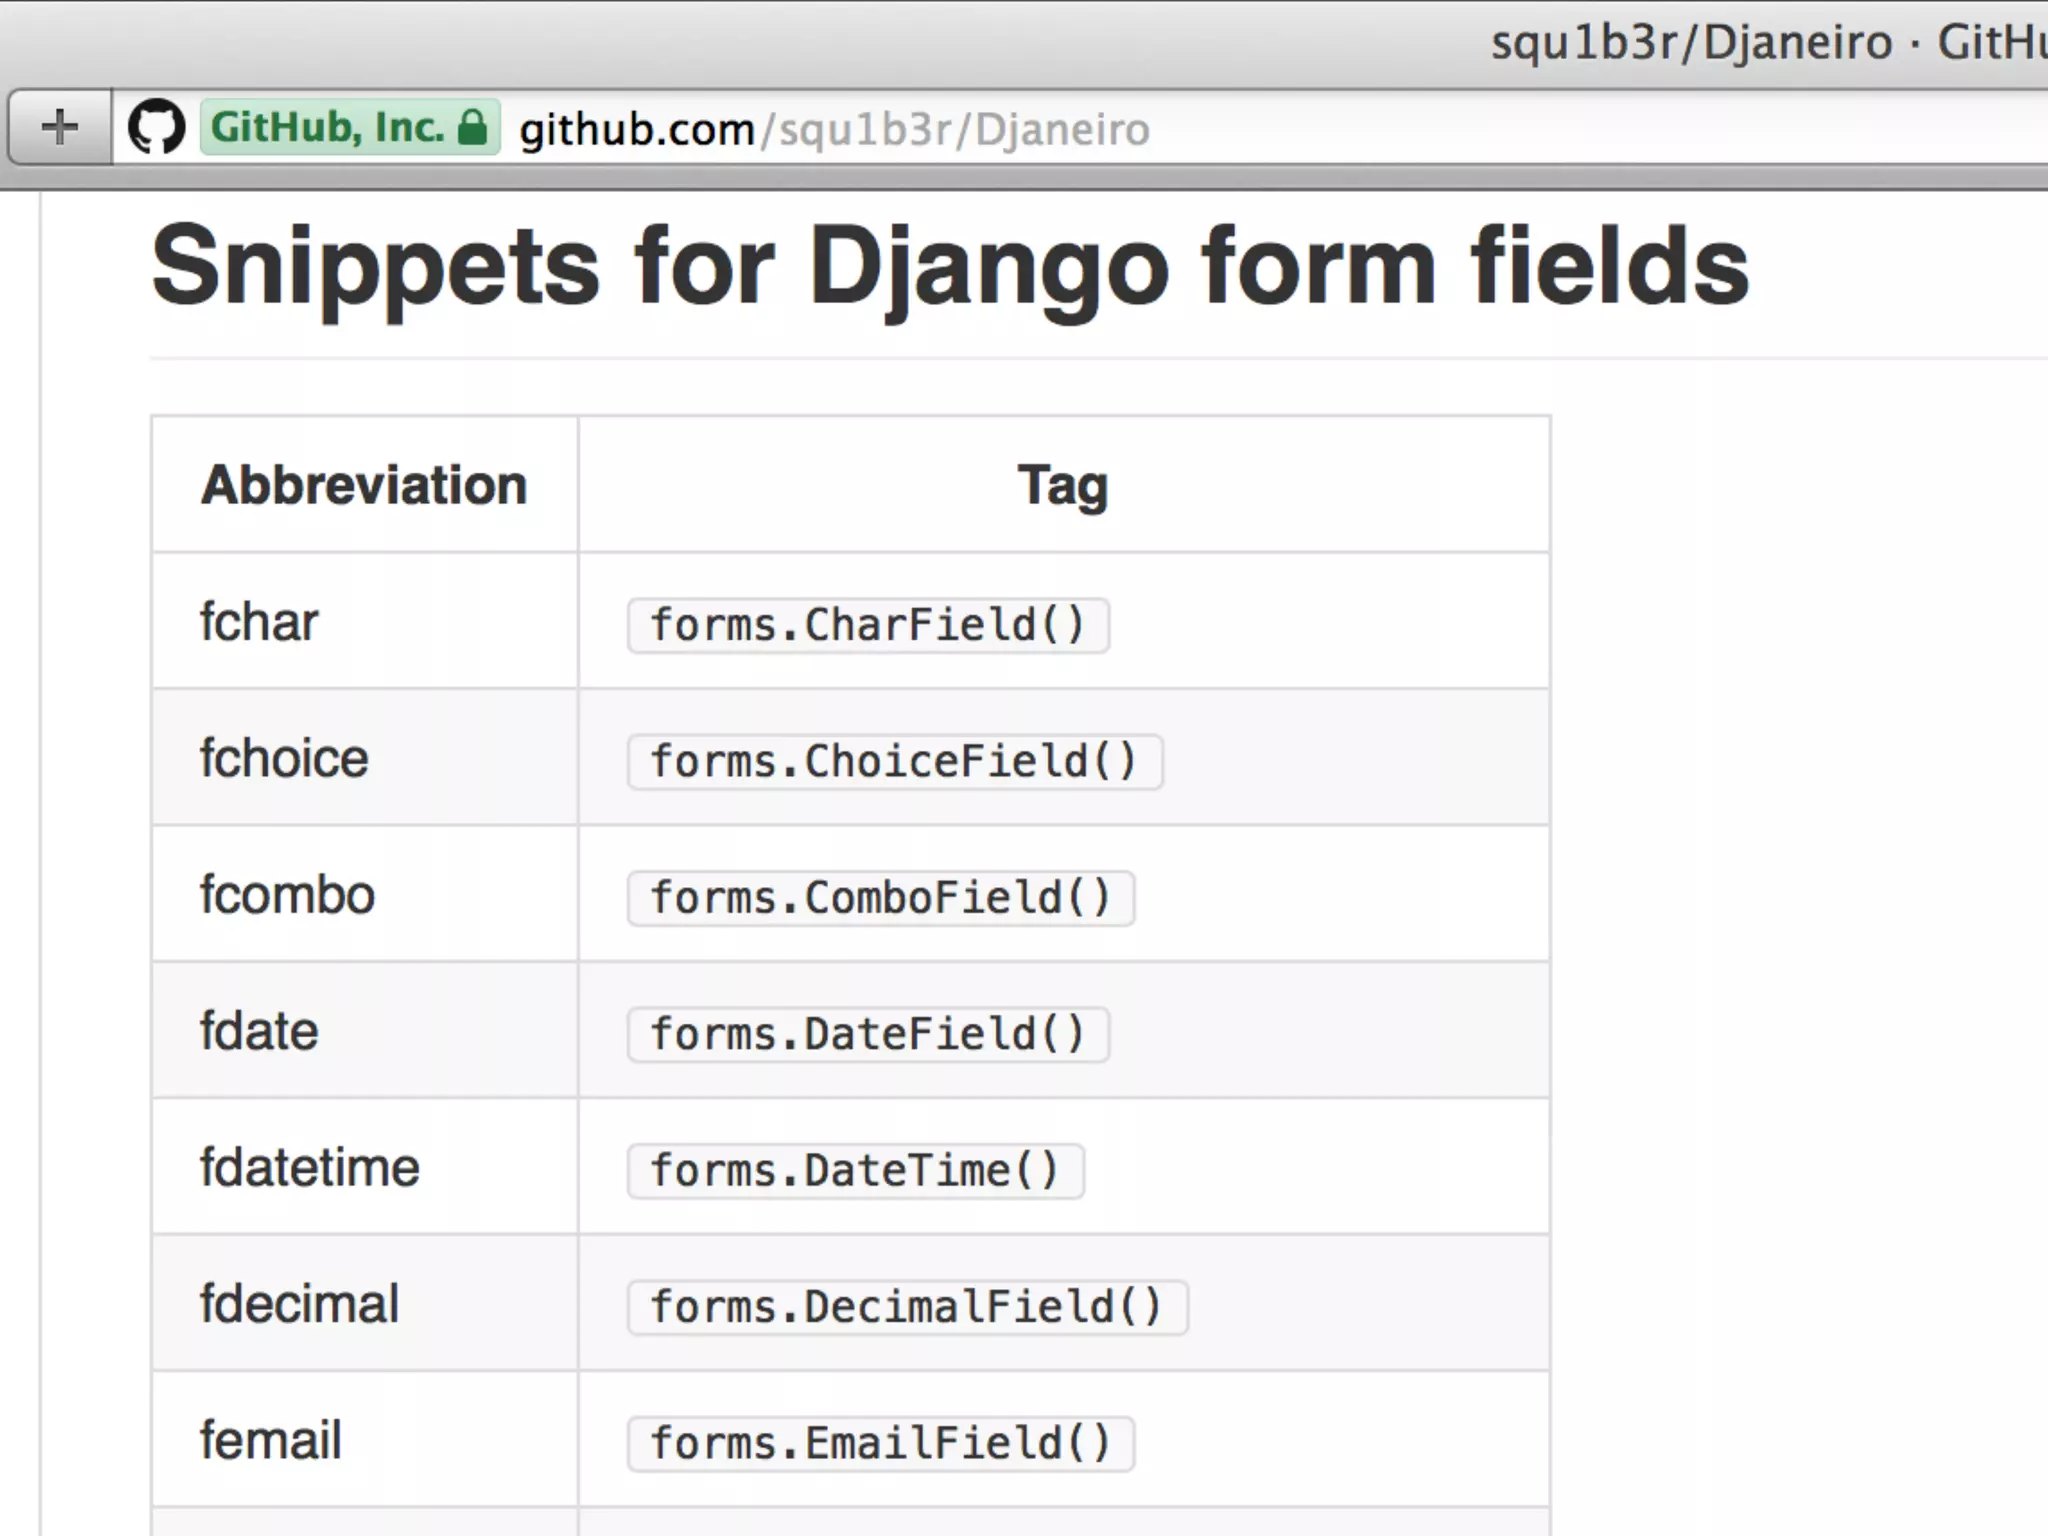Select the fcombo abbreviation cell

364,894
